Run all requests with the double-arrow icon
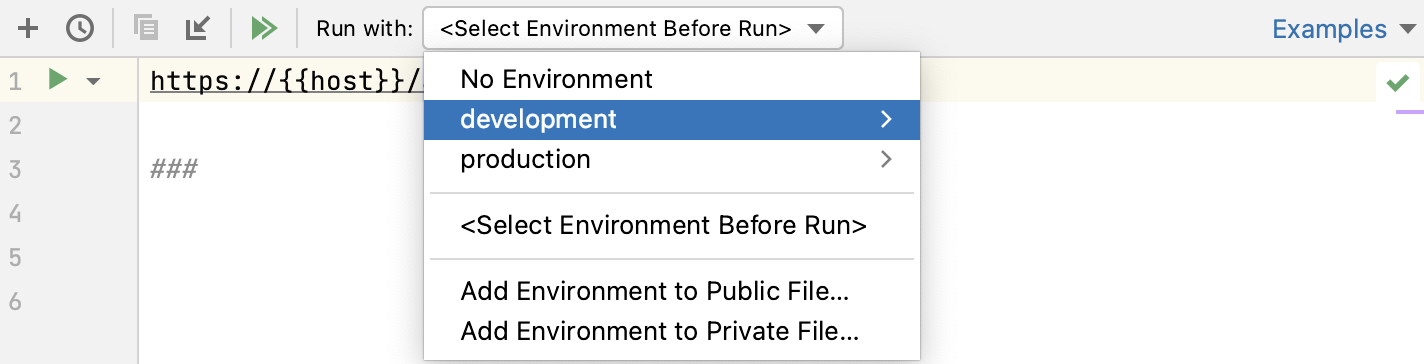The image size is (1424, 364). pos(264,28)
